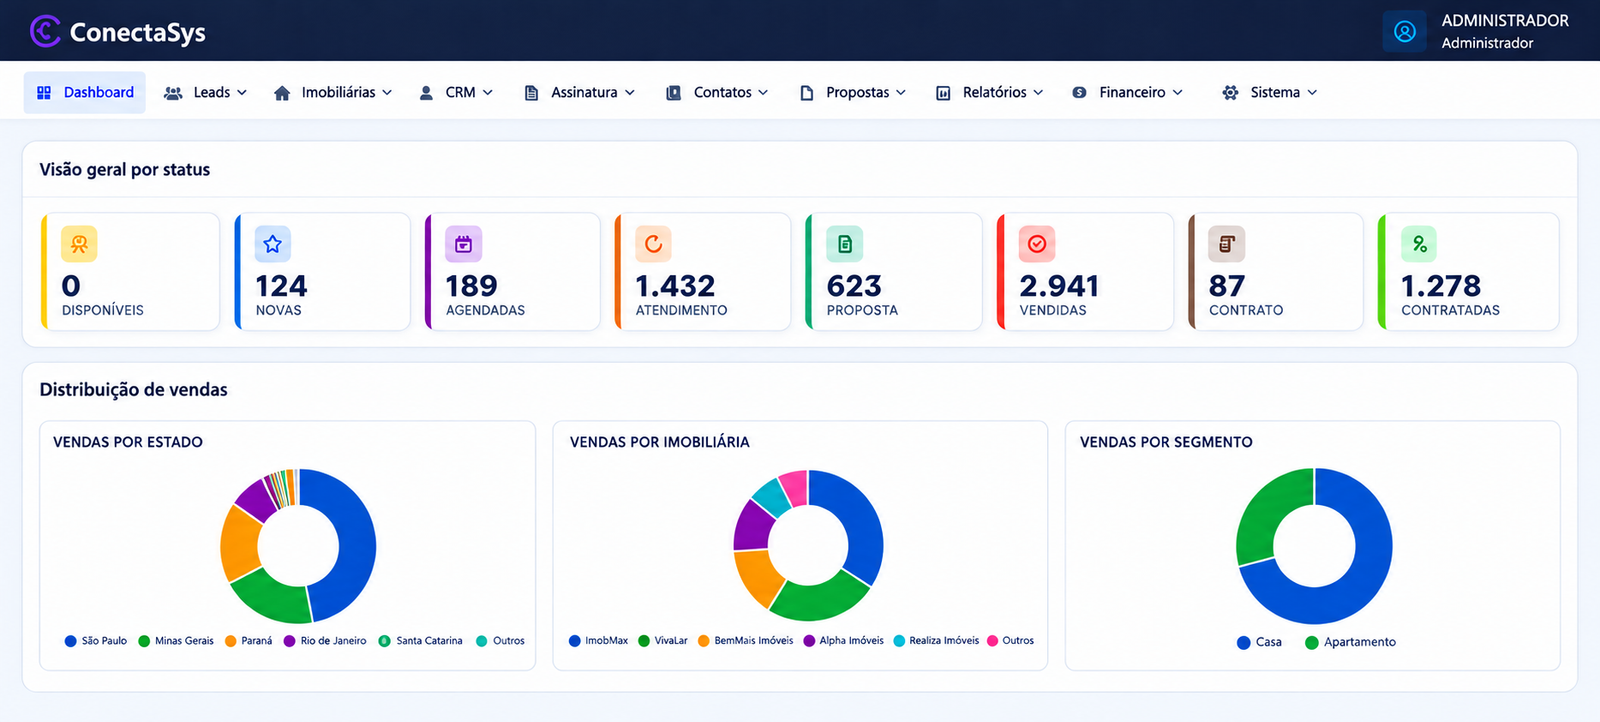Click the CRM person icon

click(x=426, y=93)
